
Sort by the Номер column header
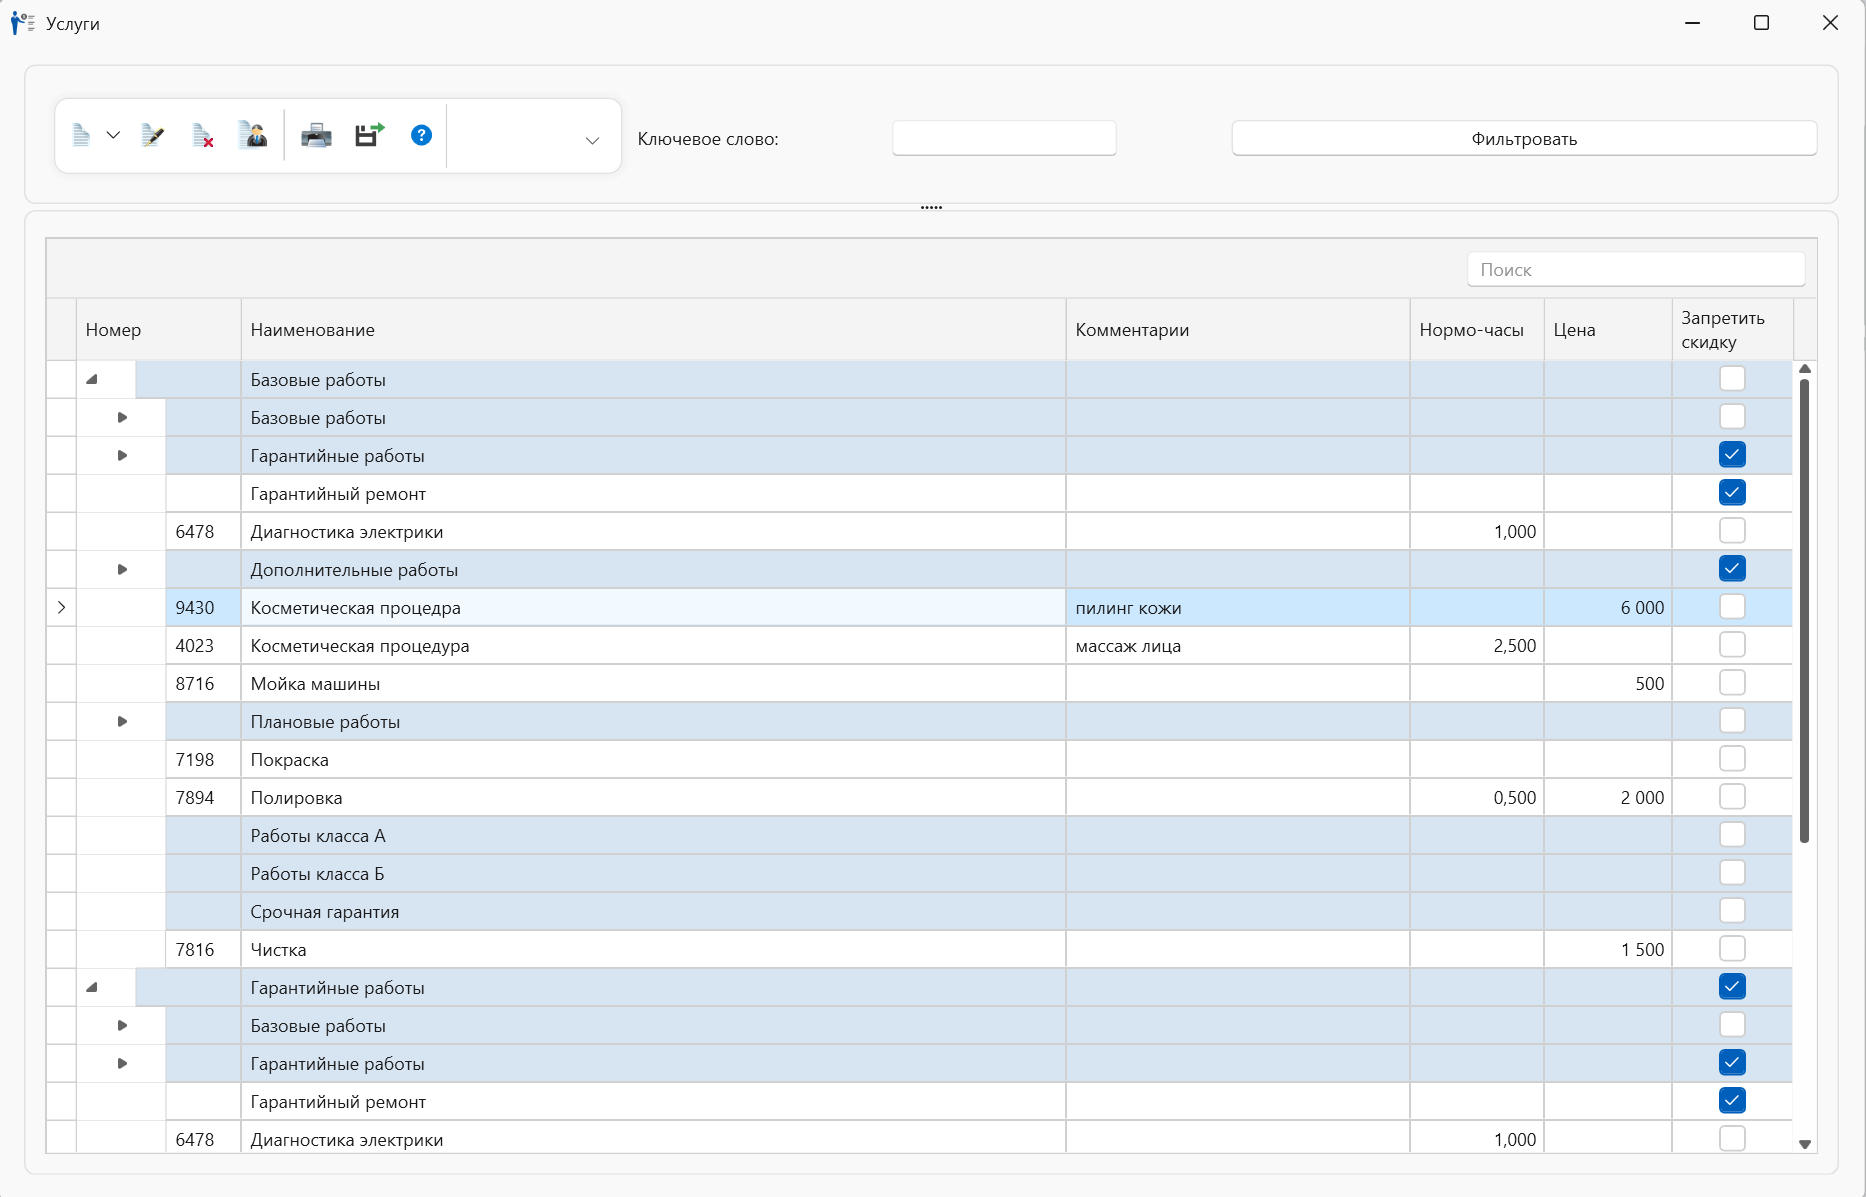pyautogui.click(x=159, y=330)
